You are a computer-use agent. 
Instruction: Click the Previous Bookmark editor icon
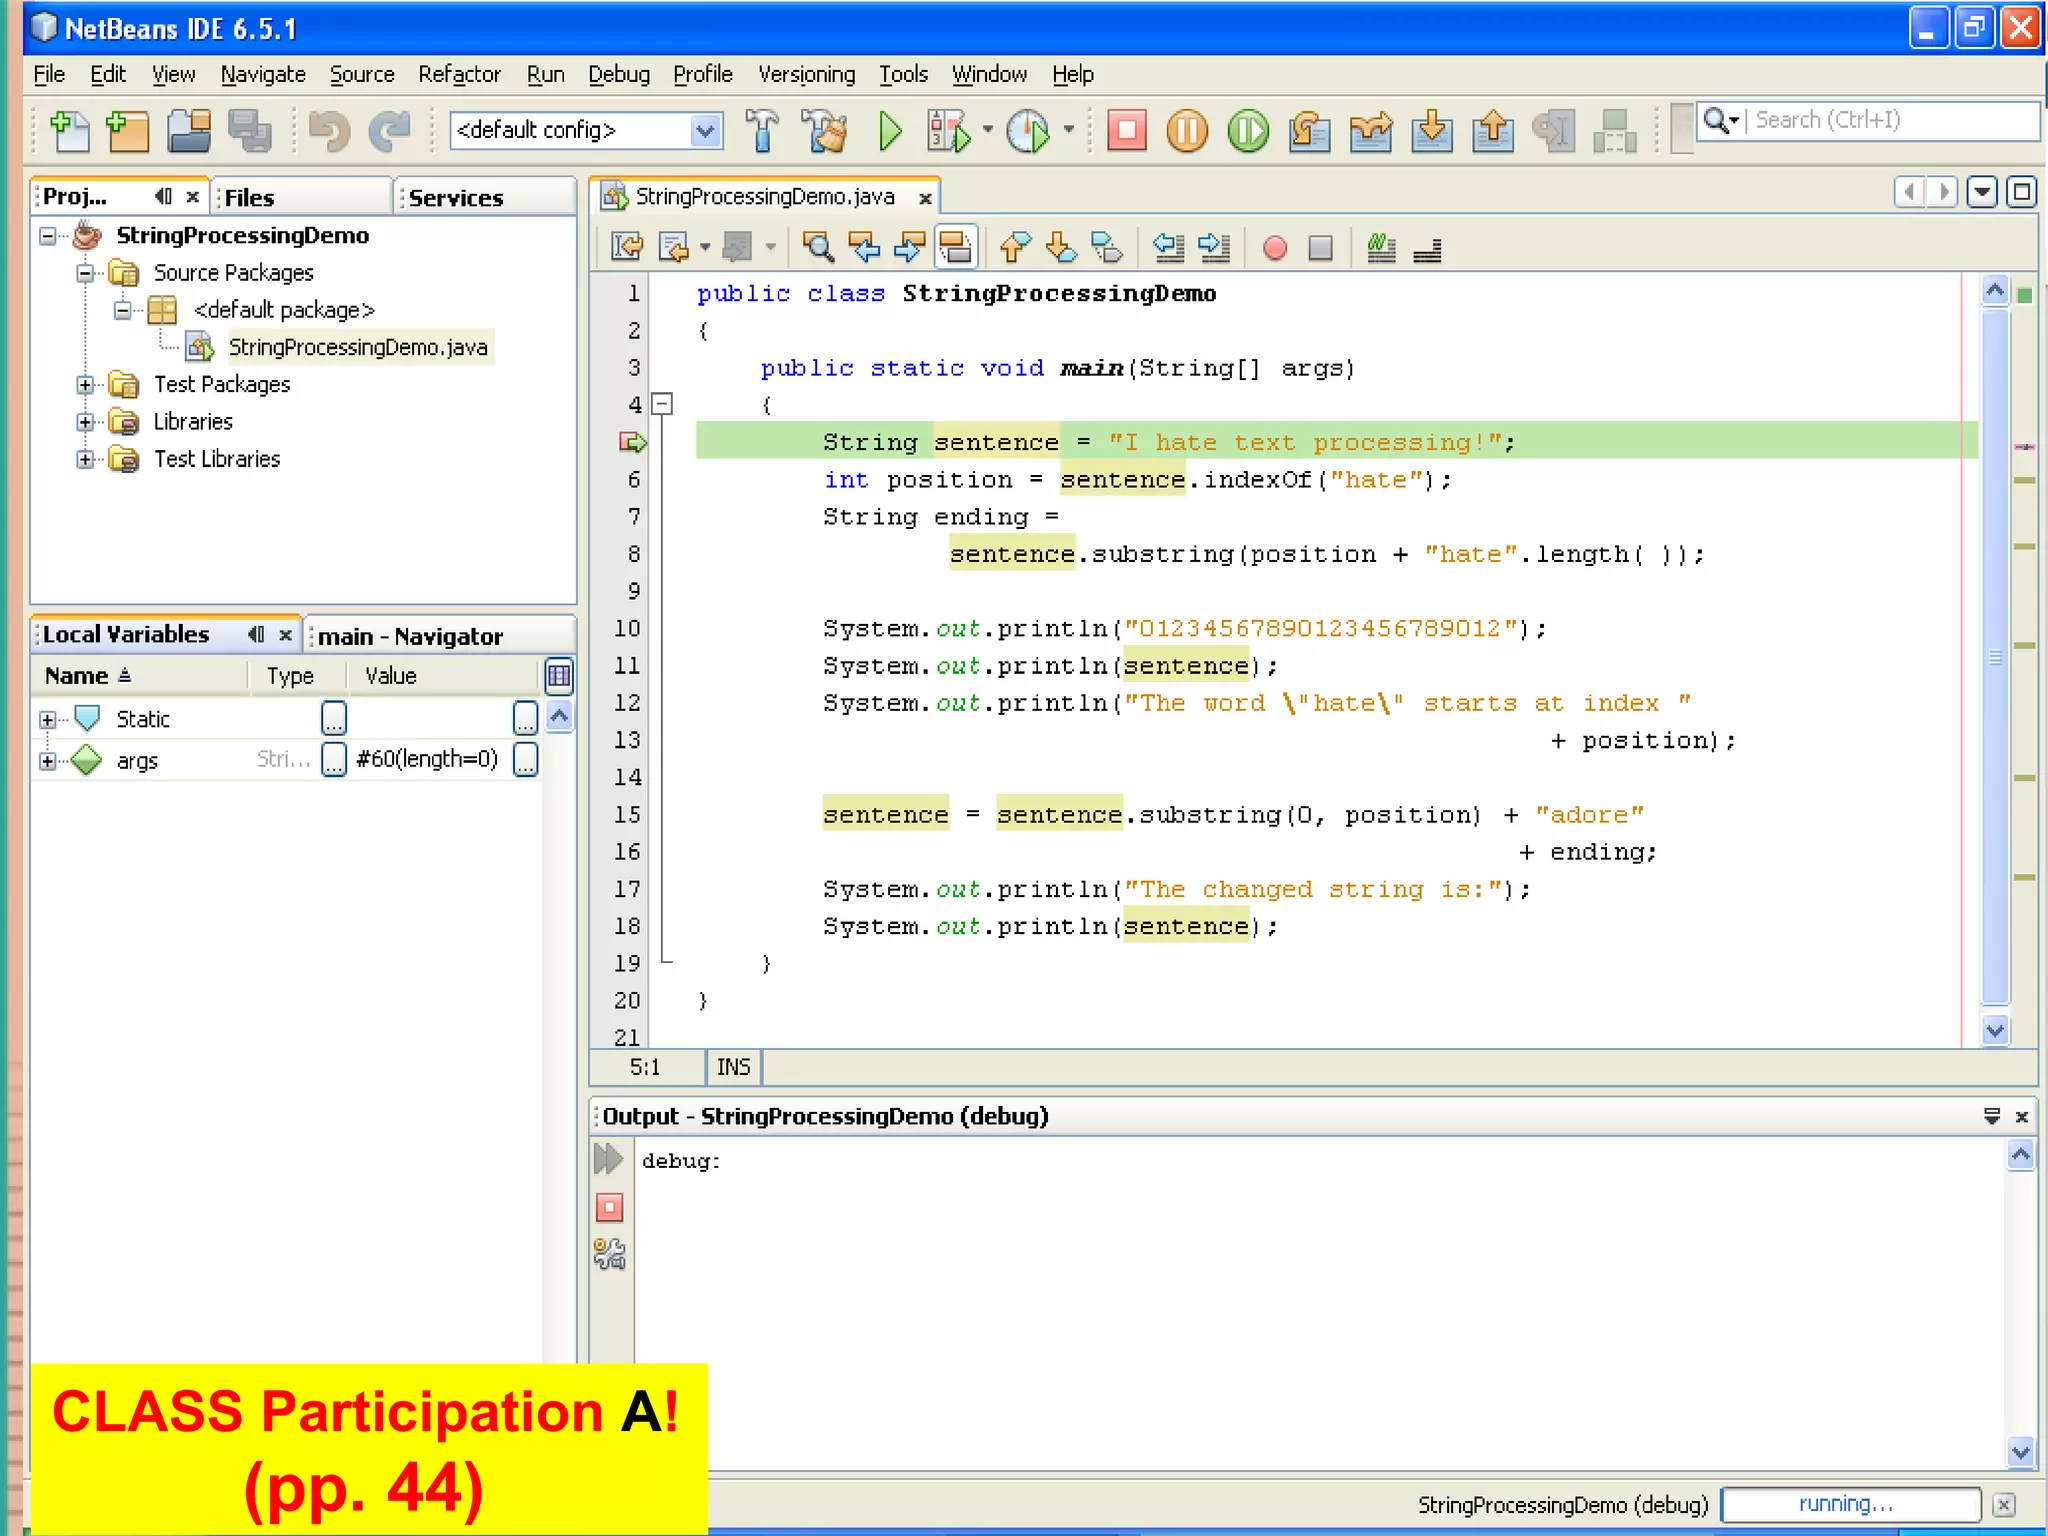click(1015, 247)
